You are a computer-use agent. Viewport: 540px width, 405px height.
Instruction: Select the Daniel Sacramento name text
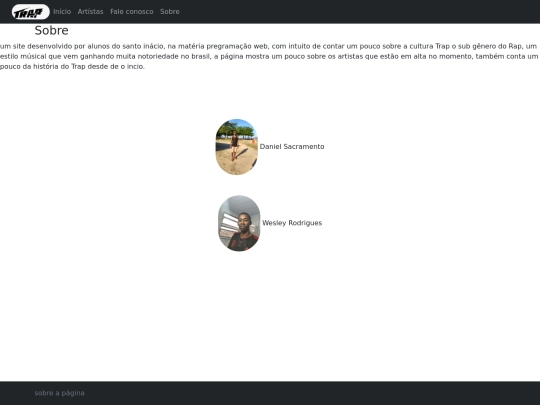pos(292,147)
